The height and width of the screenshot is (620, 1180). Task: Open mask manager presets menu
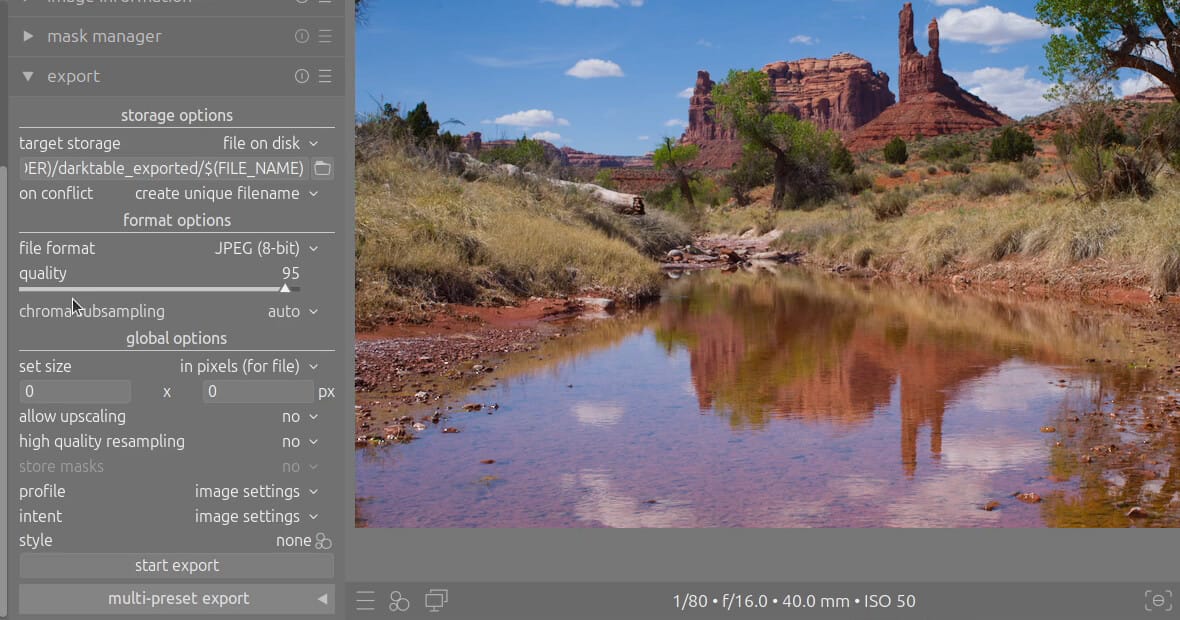325,36
